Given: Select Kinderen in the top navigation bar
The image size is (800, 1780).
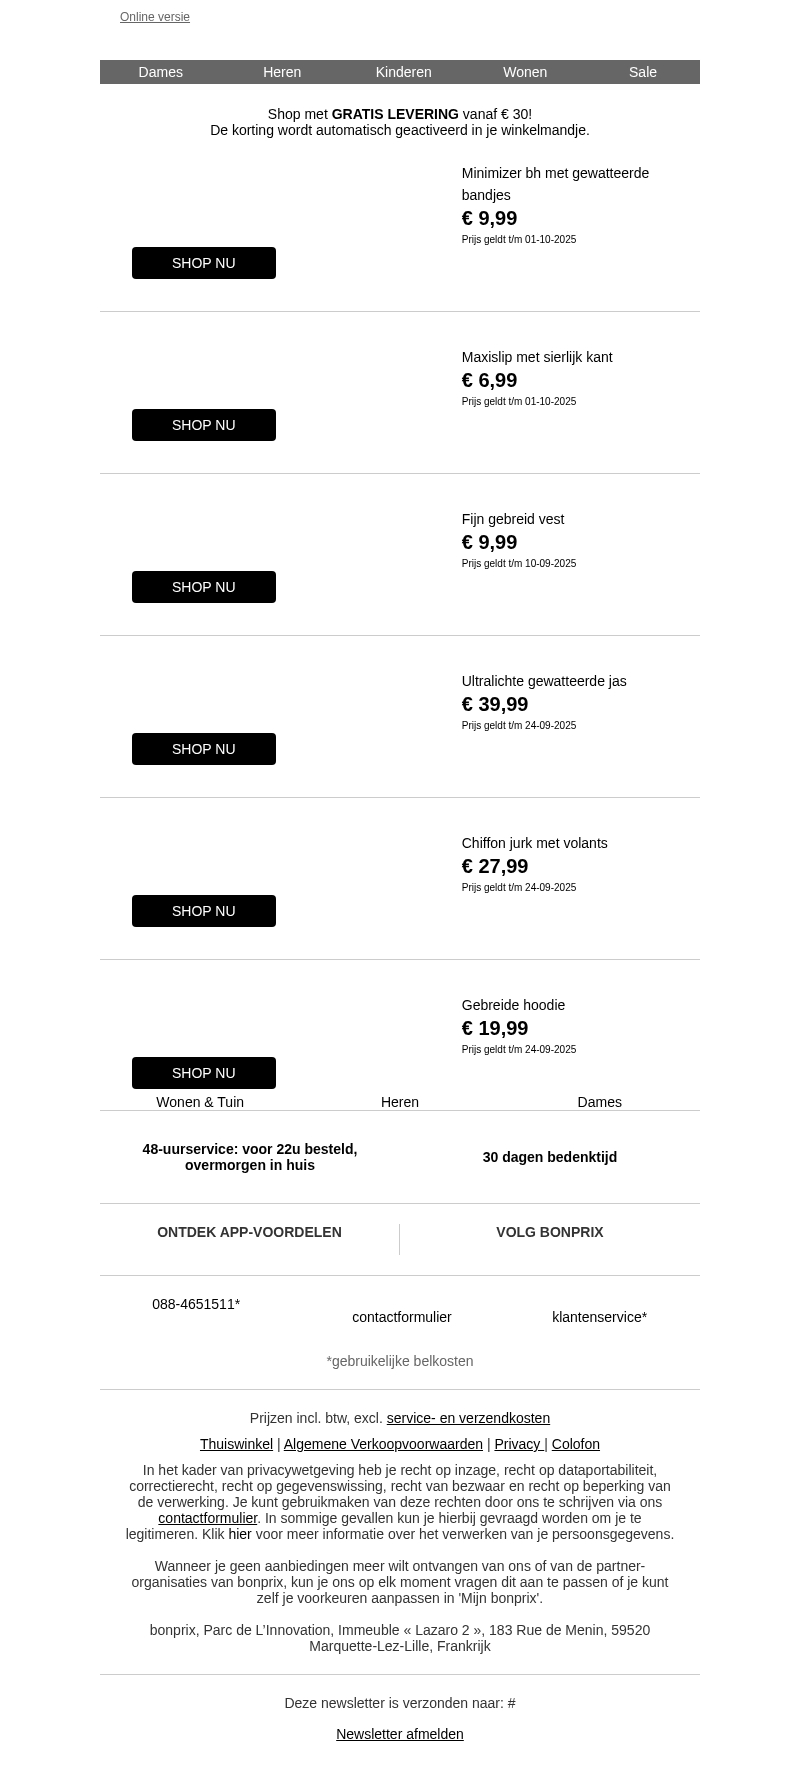Looking at the screenshot, I should tap(403, 72).
